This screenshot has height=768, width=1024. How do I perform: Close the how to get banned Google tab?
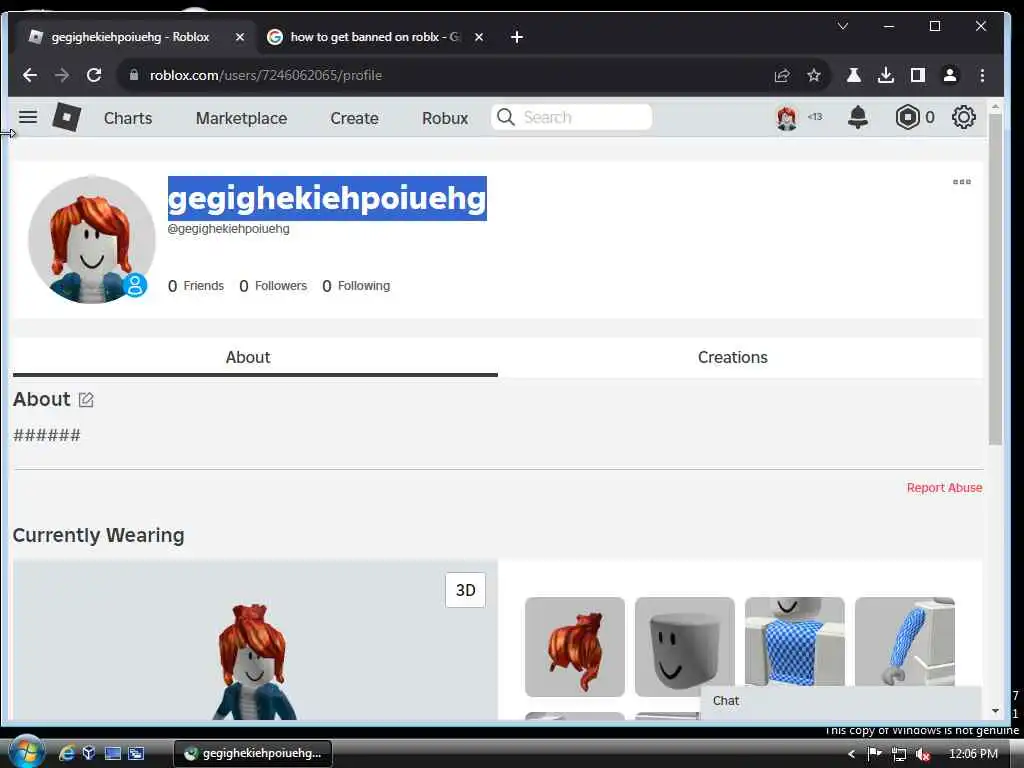pyautogui.click(x=479, y=37)
